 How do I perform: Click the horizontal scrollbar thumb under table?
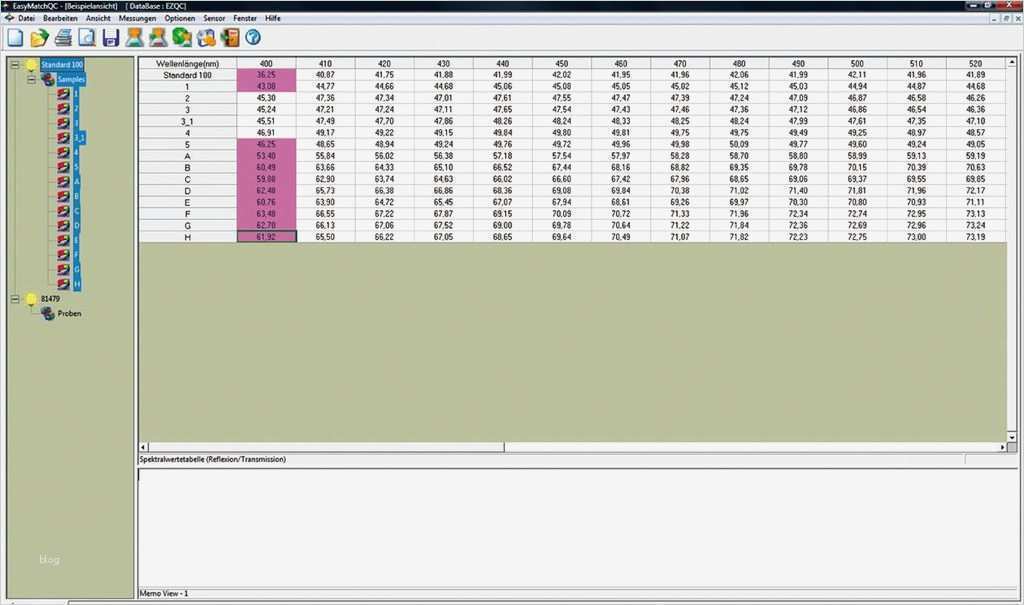tap(327, 448)
